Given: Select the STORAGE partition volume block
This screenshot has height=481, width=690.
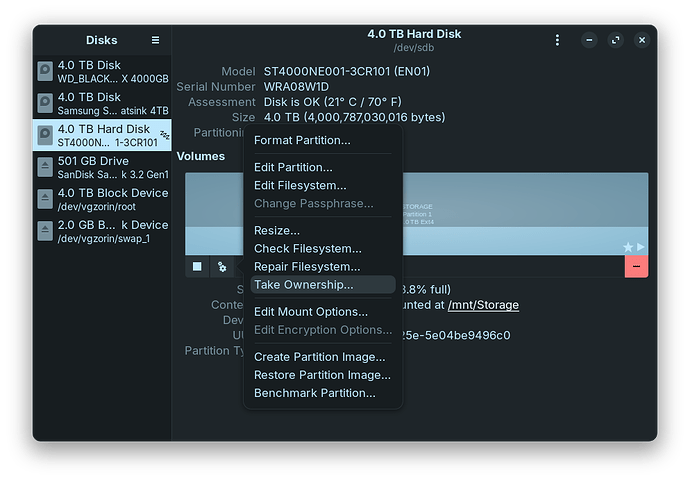Looking at the screenshot, I should click(x=520, y=212).
